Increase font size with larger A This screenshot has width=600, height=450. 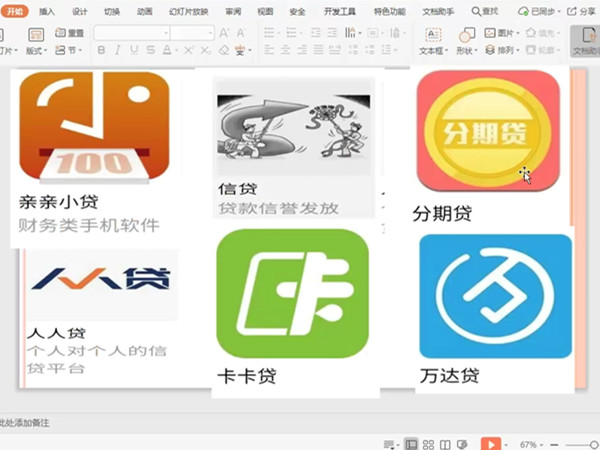coord(224,33)
